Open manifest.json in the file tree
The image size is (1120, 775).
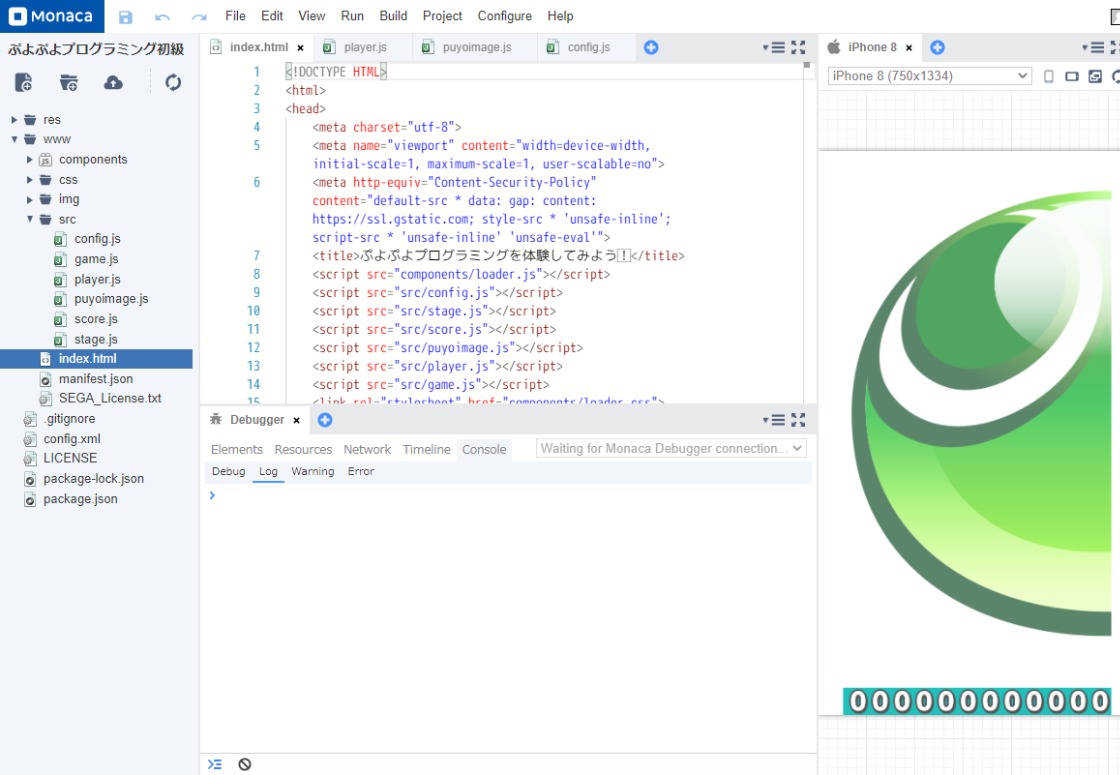(x=96, y=379)
